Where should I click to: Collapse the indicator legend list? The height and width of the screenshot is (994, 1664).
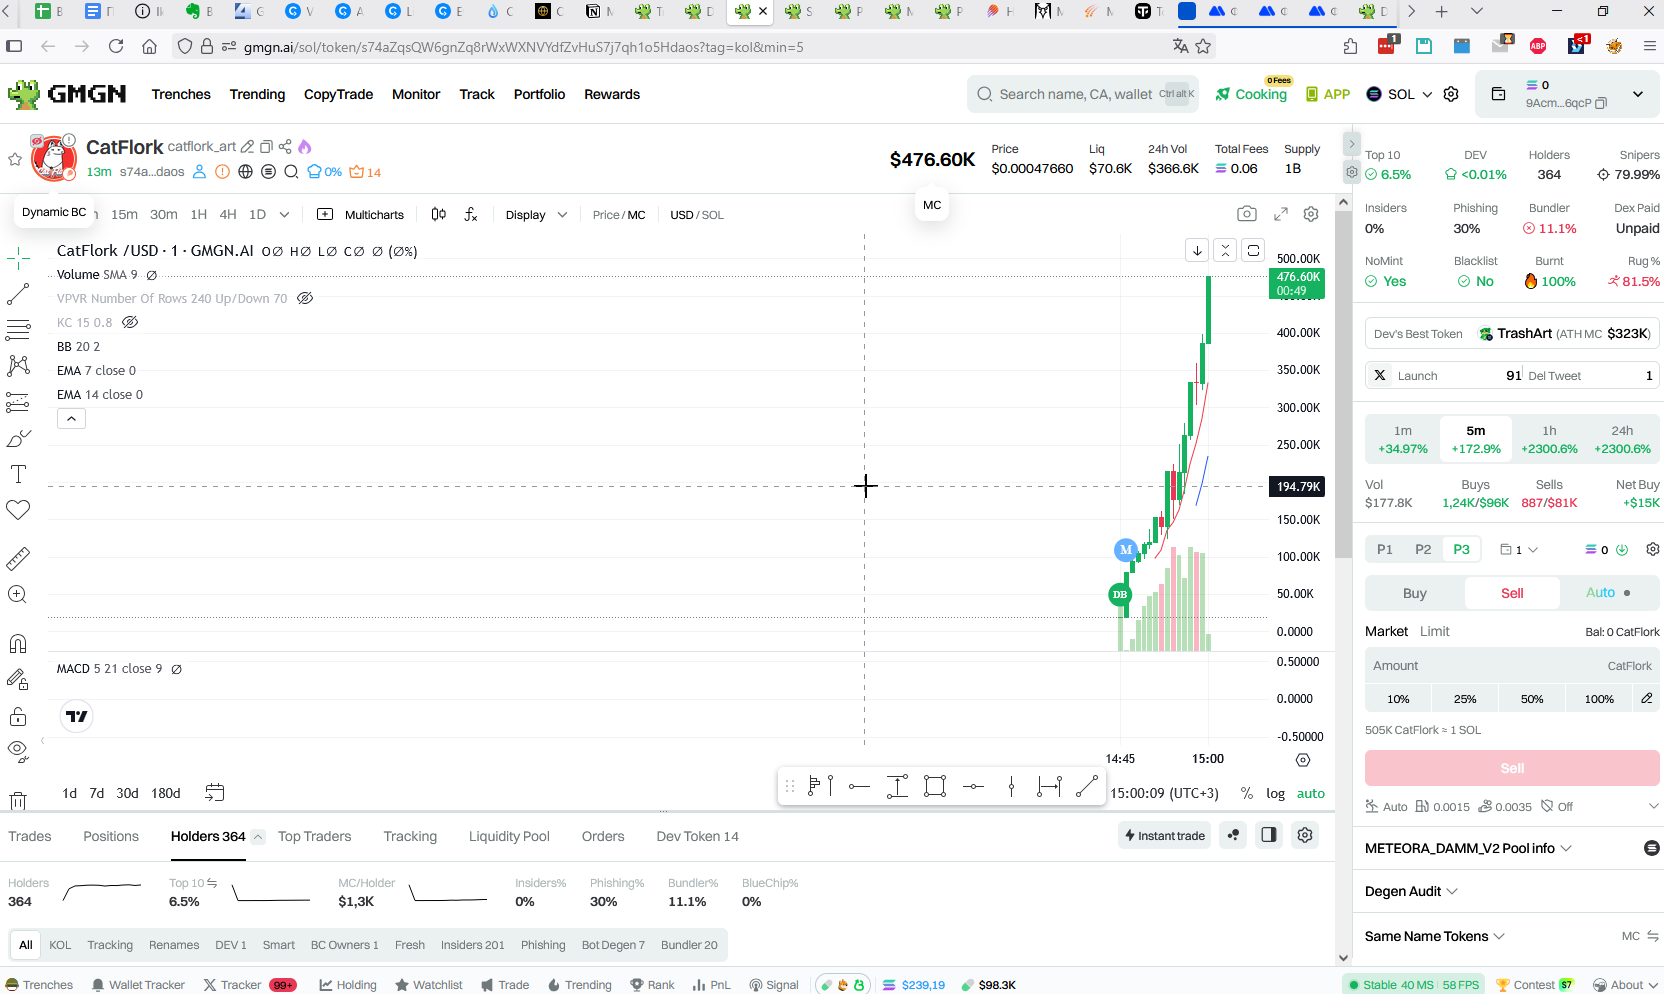click(71, 419)
